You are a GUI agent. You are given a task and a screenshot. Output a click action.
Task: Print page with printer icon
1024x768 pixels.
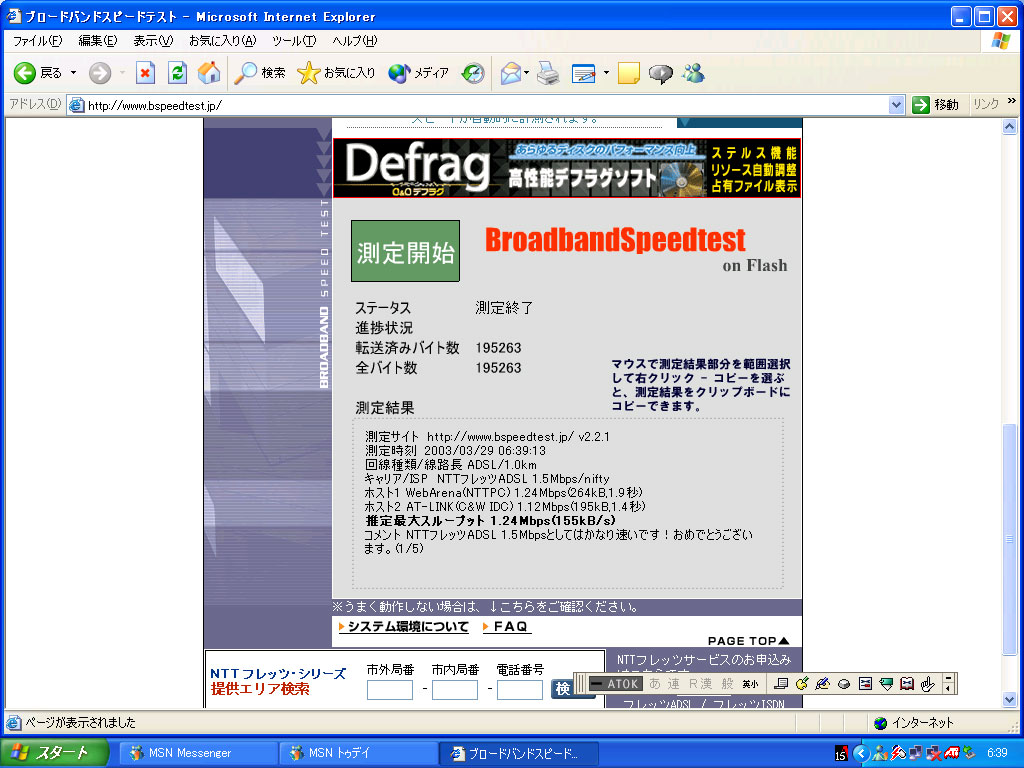click(549, 72)
